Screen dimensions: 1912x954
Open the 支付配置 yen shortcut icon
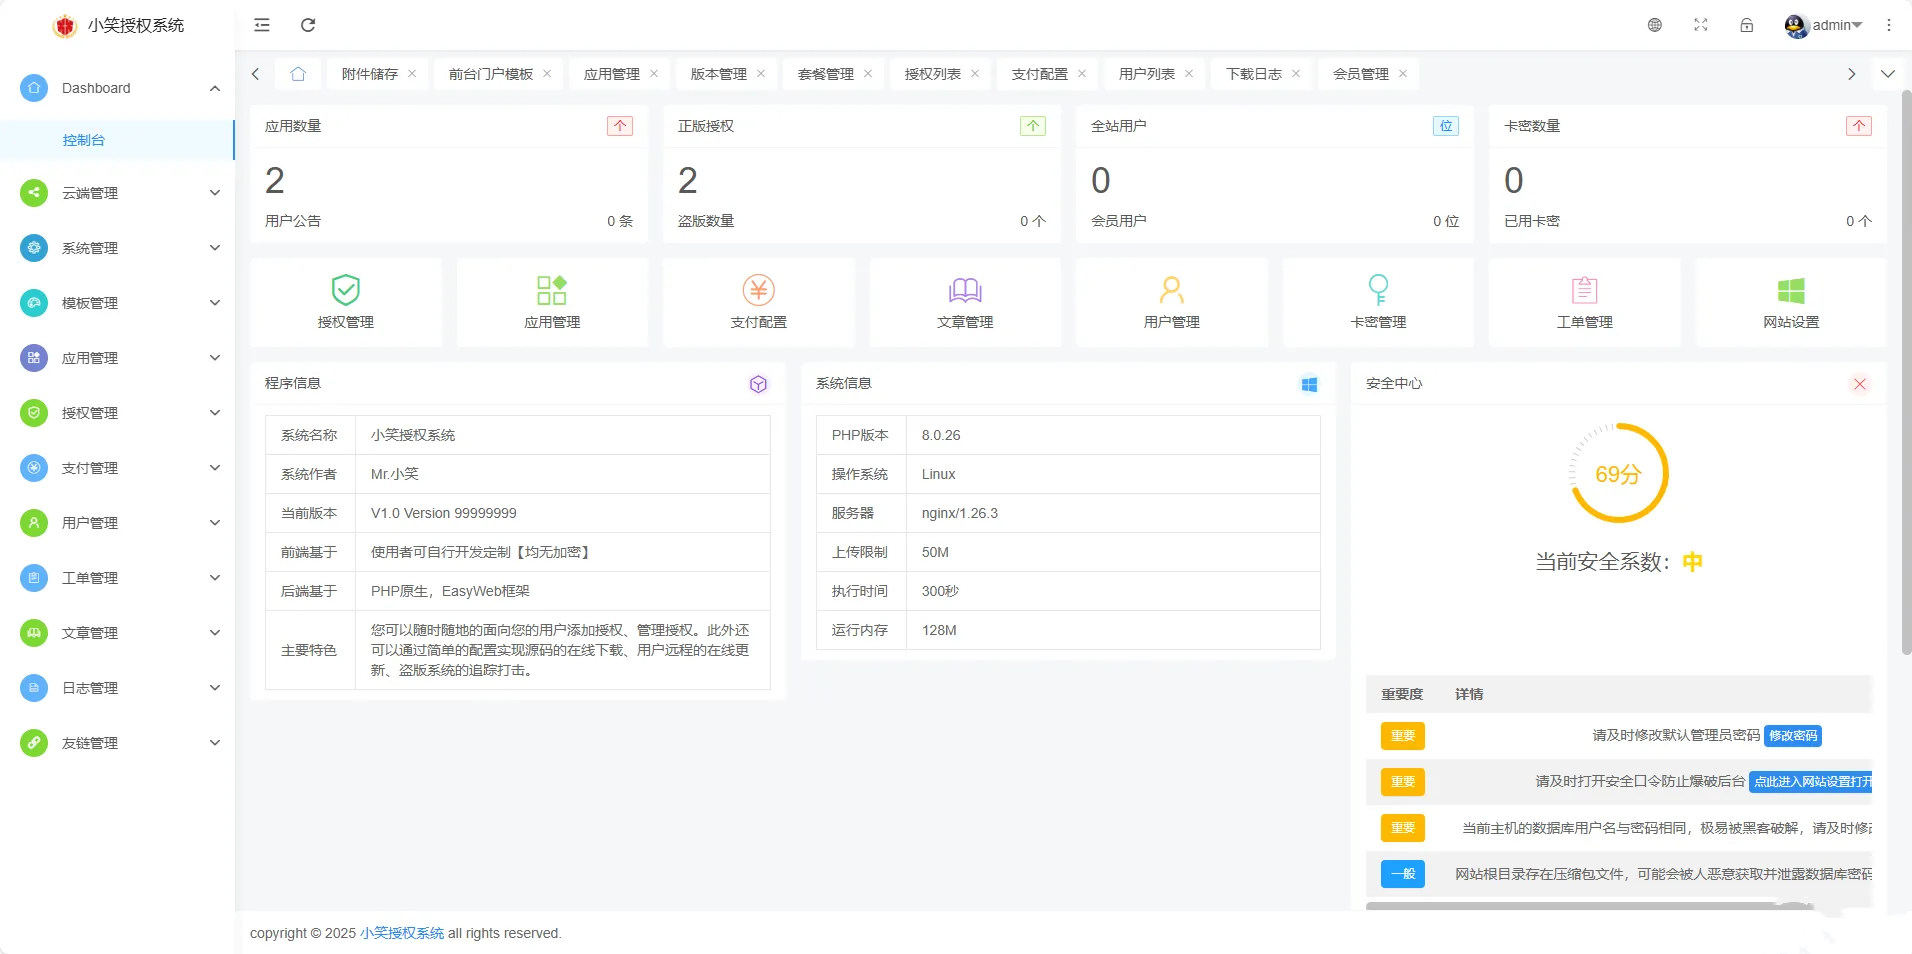pos(758,291)
